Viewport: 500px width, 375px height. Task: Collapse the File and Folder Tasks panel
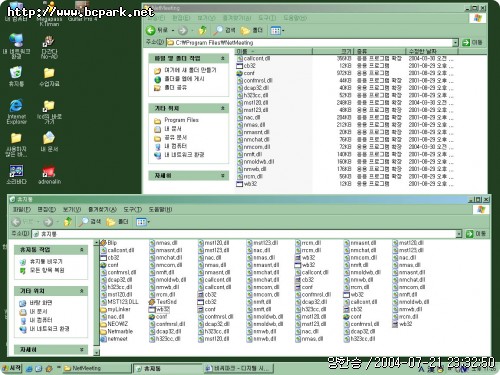pyautogui.click(x=223, y=58)
